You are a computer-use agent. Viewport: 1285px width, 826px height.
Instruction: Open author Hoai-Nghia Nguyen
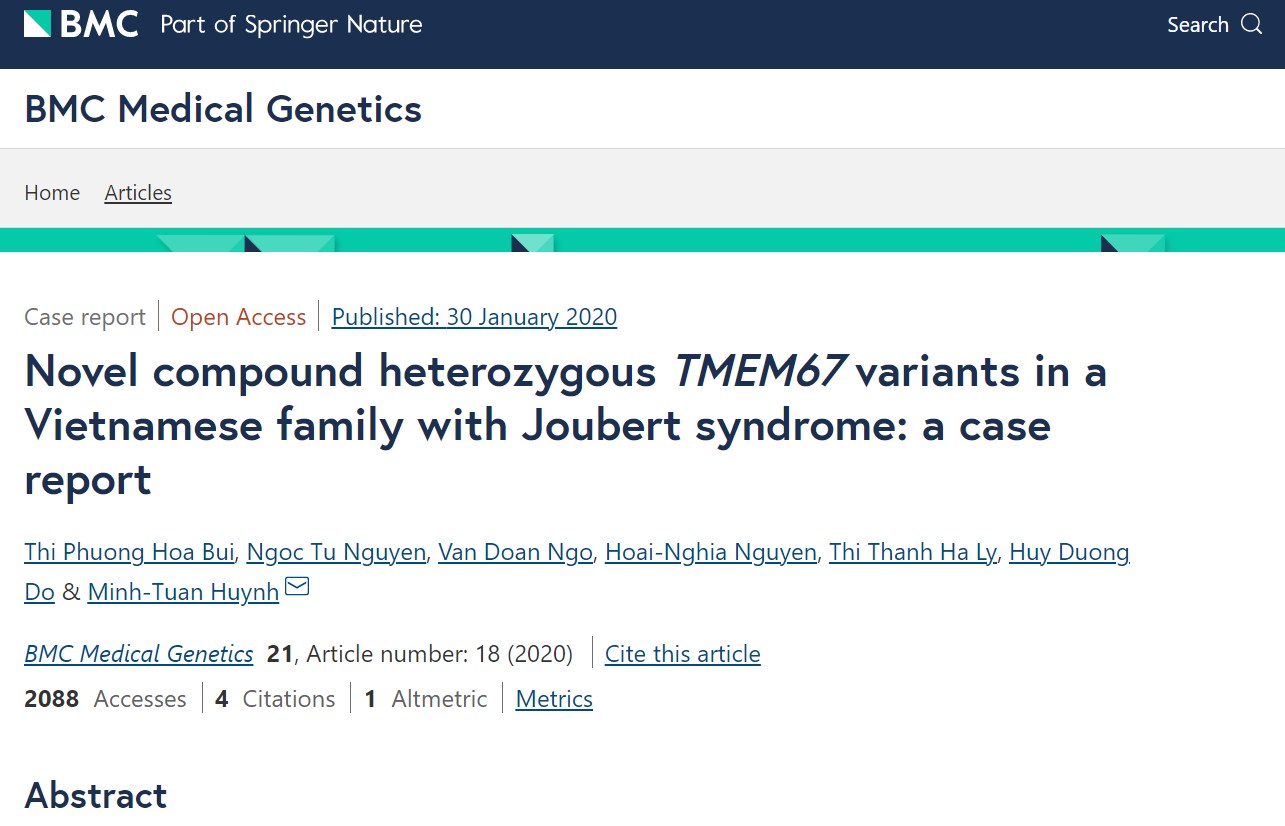coord(711,552)
